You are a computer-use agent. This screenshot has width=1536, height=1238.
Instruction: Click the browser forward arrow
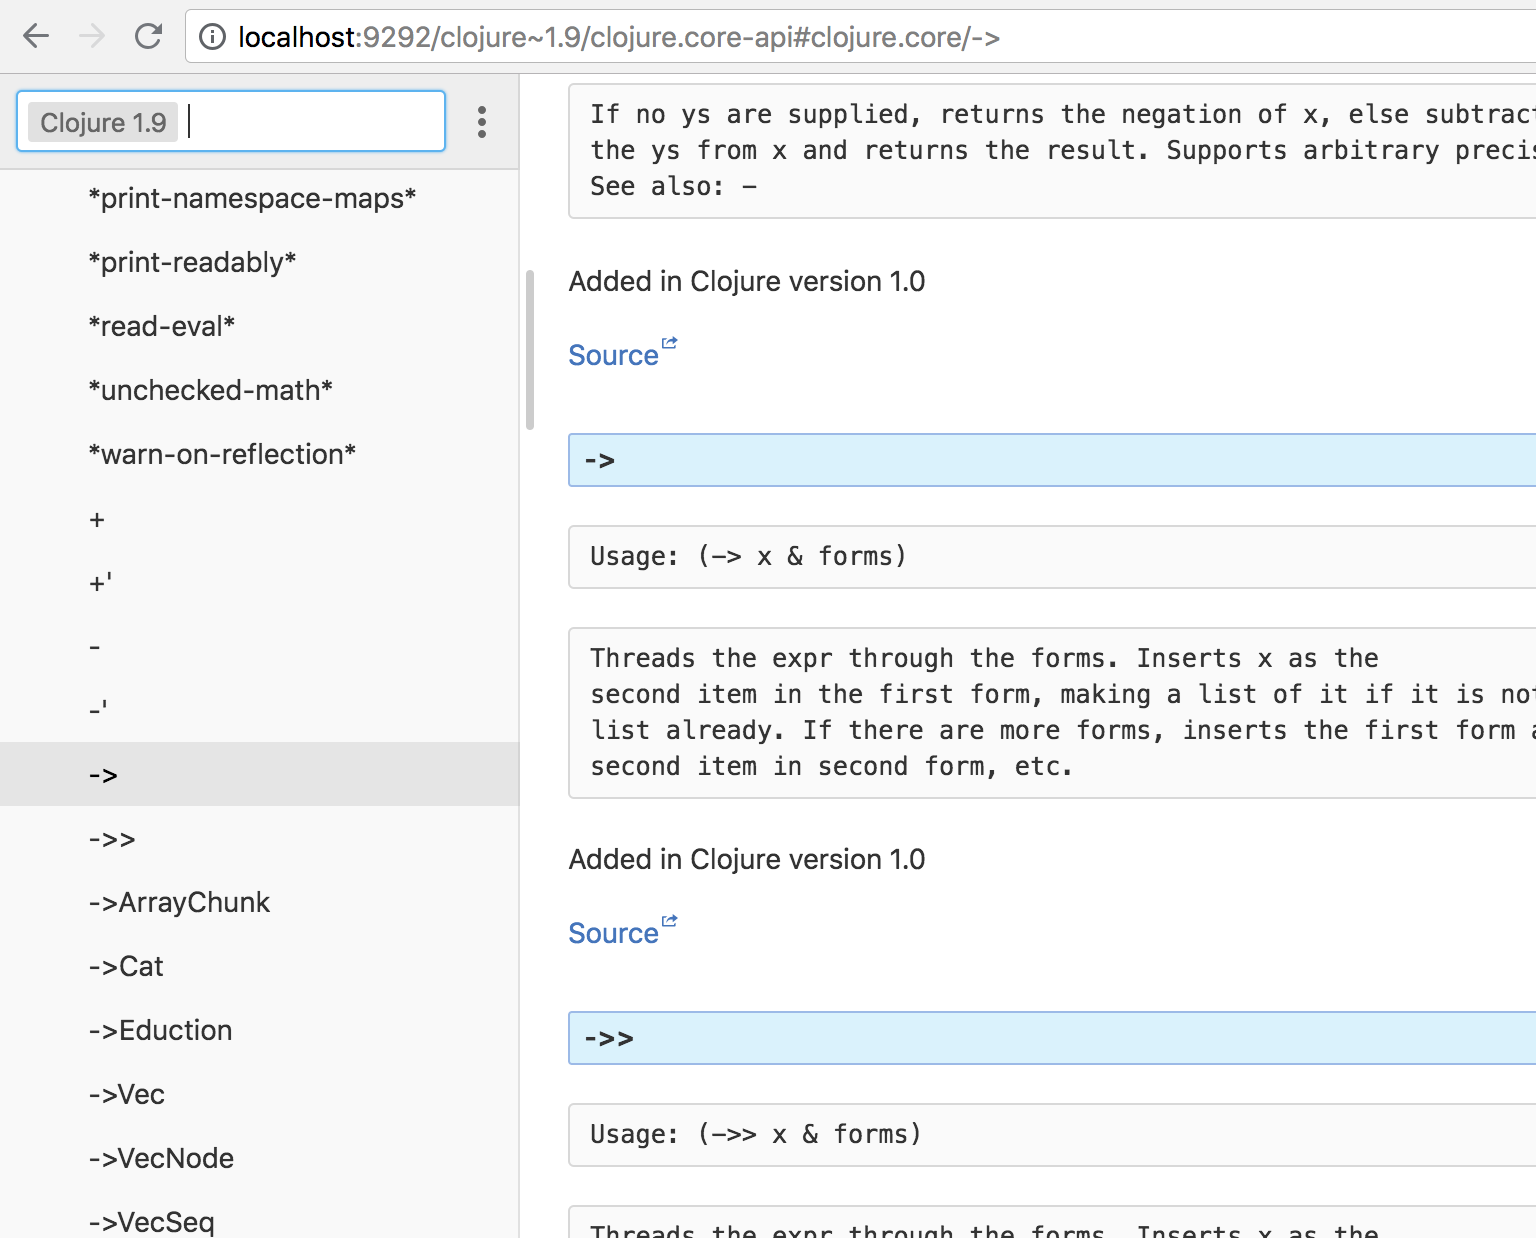(x=92, y=37)
